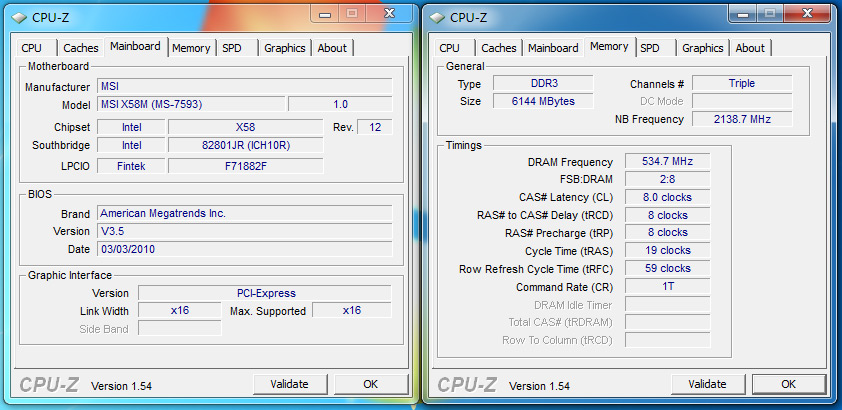Click the BIOS Date value 03/03/2010
Image resolution: width=842 pixels, height=410 pixels.
pyautogui.click(x=245, y=249)
